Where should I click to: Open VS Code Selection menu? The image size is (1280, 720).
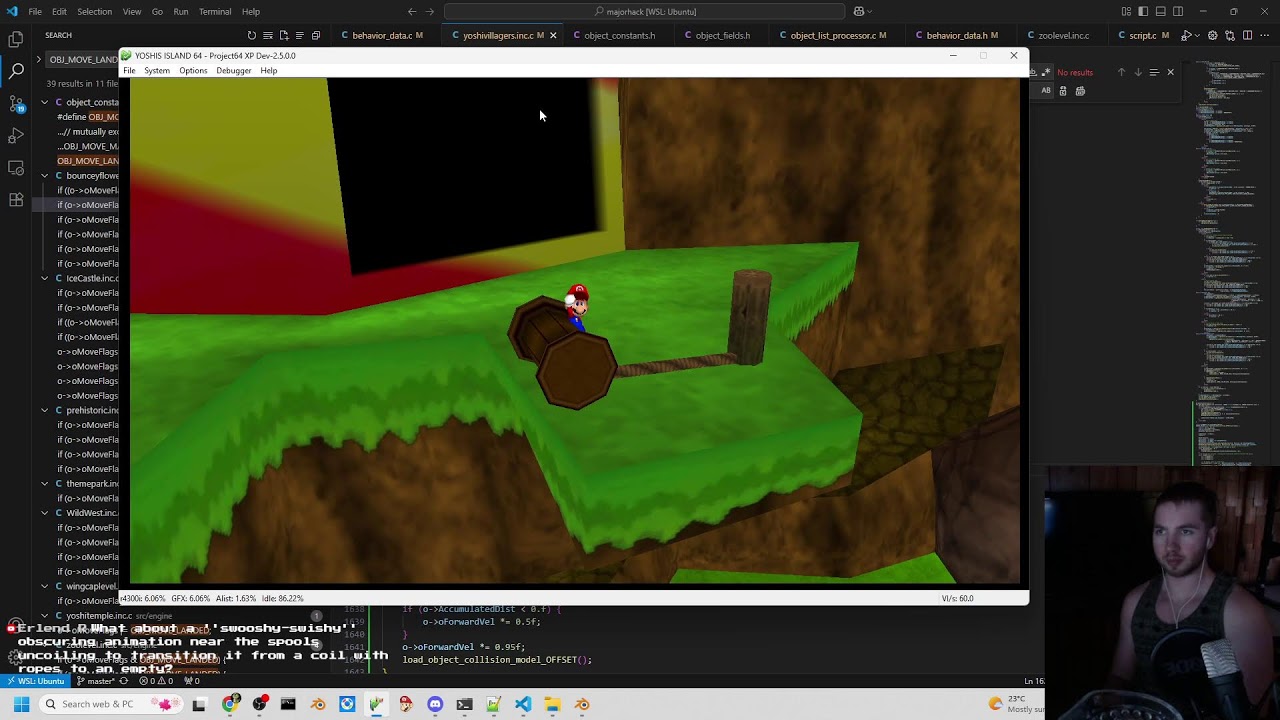click(x=94, y=11)
